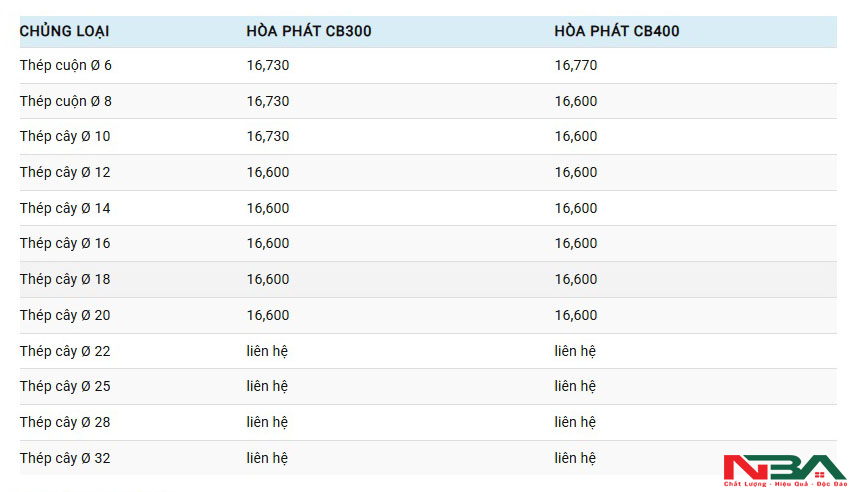Click the Thép cây Ø 16 row label
Viewport: 852px width, 492px height.
tap(65, 243)
